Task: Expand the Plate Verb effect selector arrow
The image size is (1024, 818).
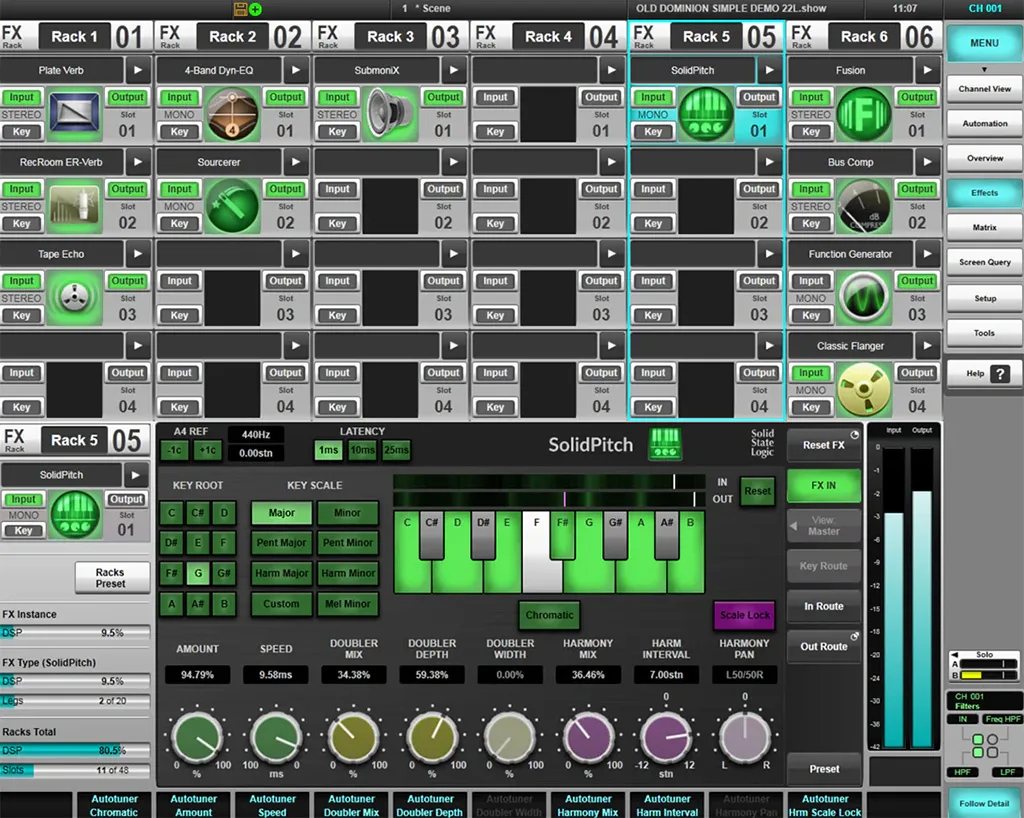Action: (138, 71)
